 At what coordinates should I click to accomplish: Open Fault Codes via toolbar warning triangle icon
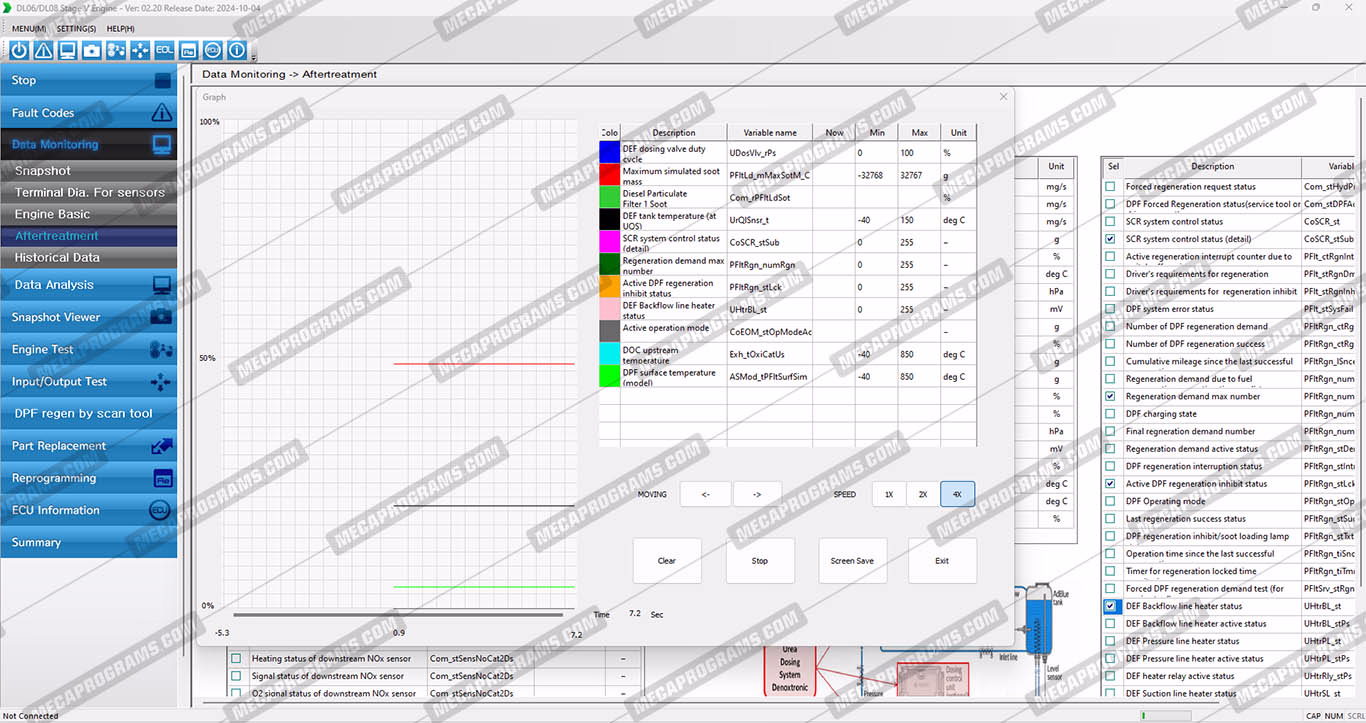coord(43,50)
